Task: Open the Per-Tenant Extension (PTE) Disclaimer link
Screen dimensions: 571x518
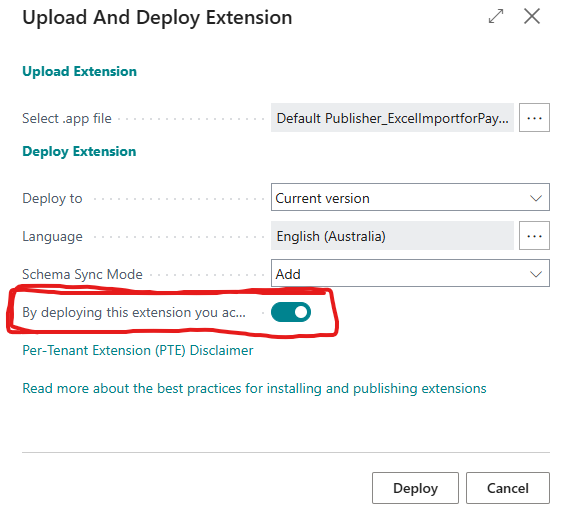Action: [x=138, y=350]
